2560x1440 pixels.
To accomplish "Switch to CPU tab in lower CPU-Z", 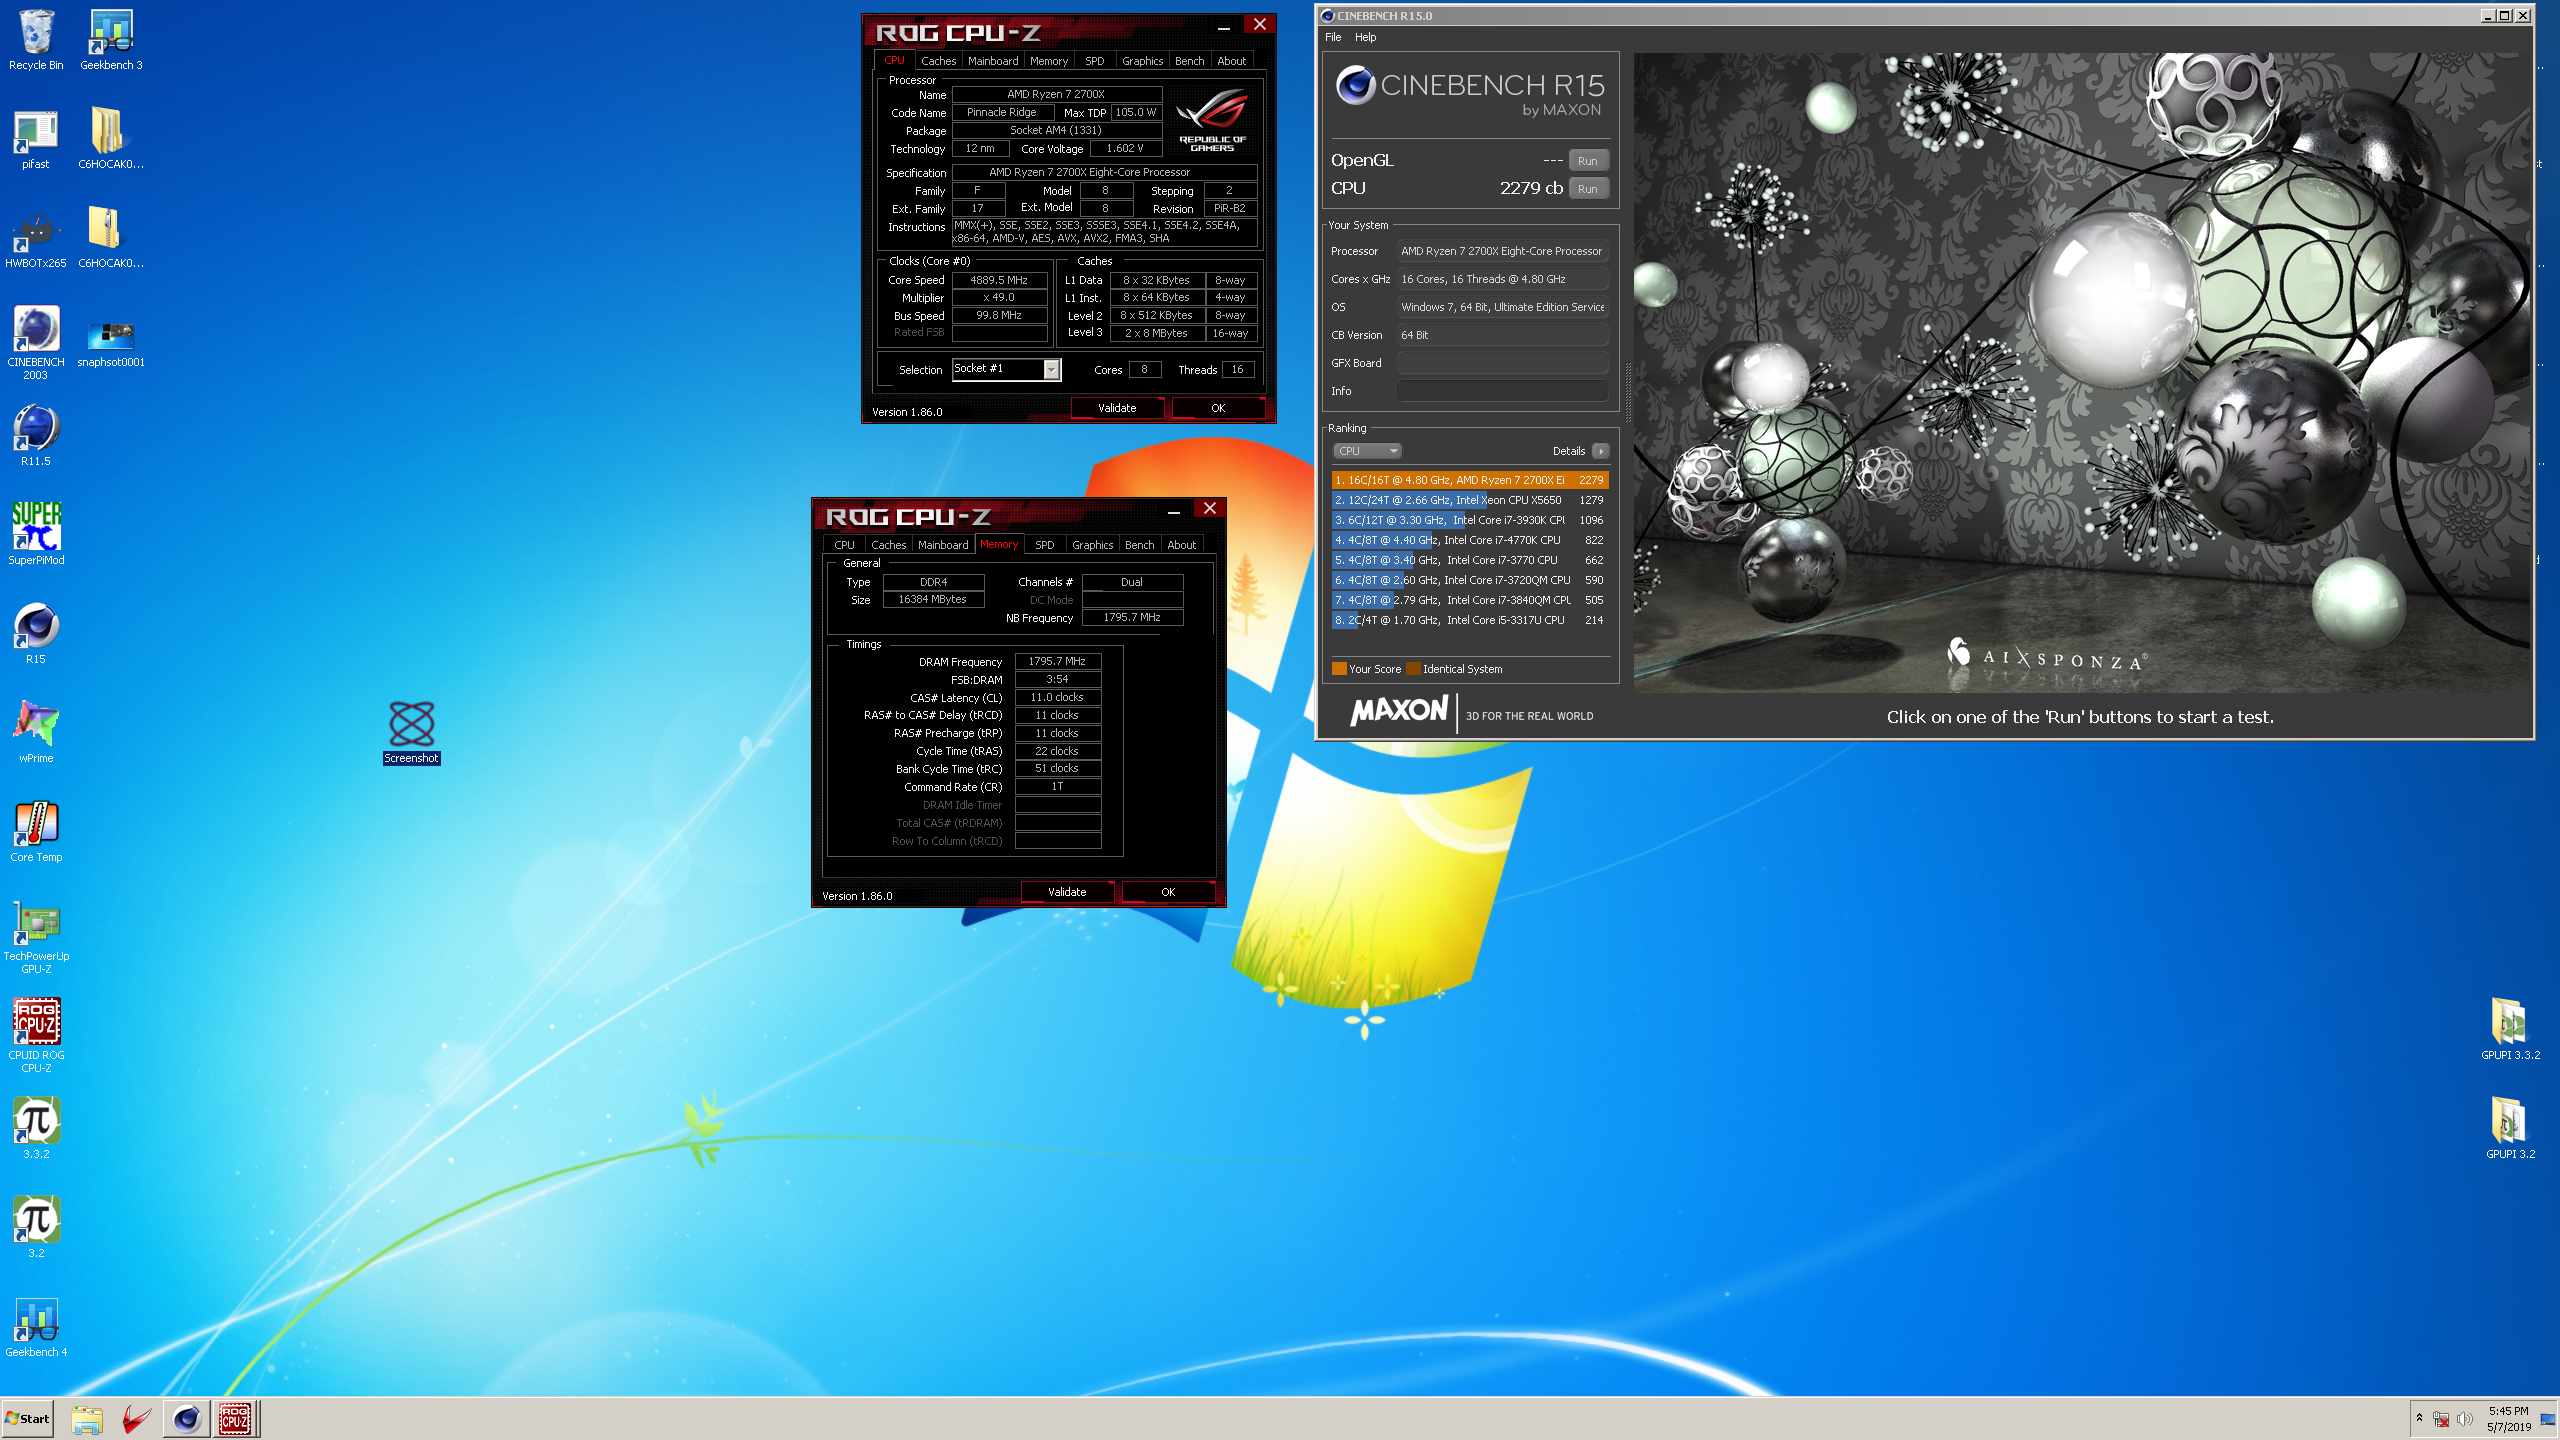I will pyautogui.click(x=844, y=545).
